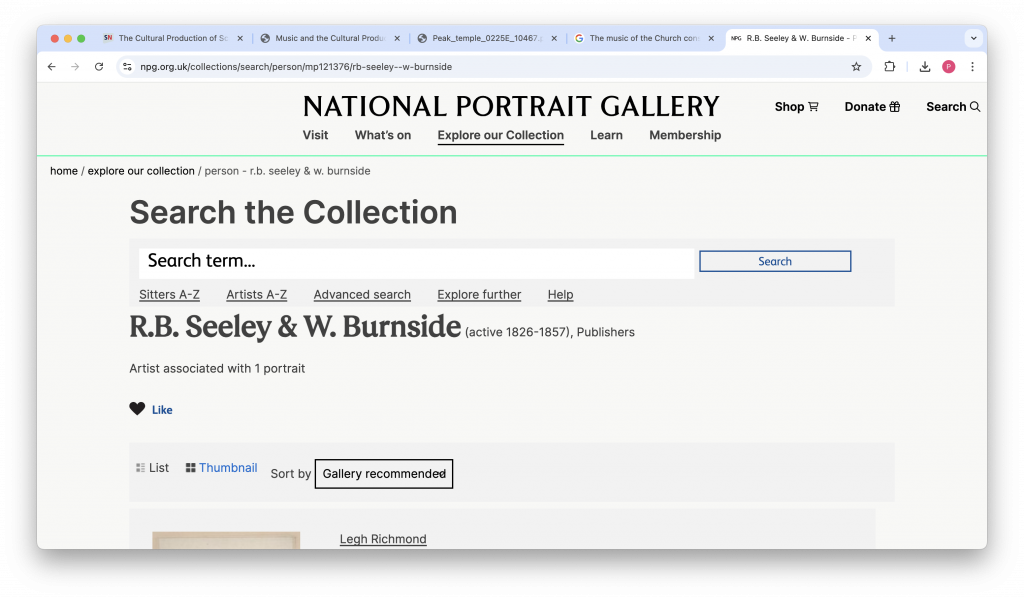Viewport: 1024px width, 598px height.
Task: Click the address bar URL
Action: (296, 67)
